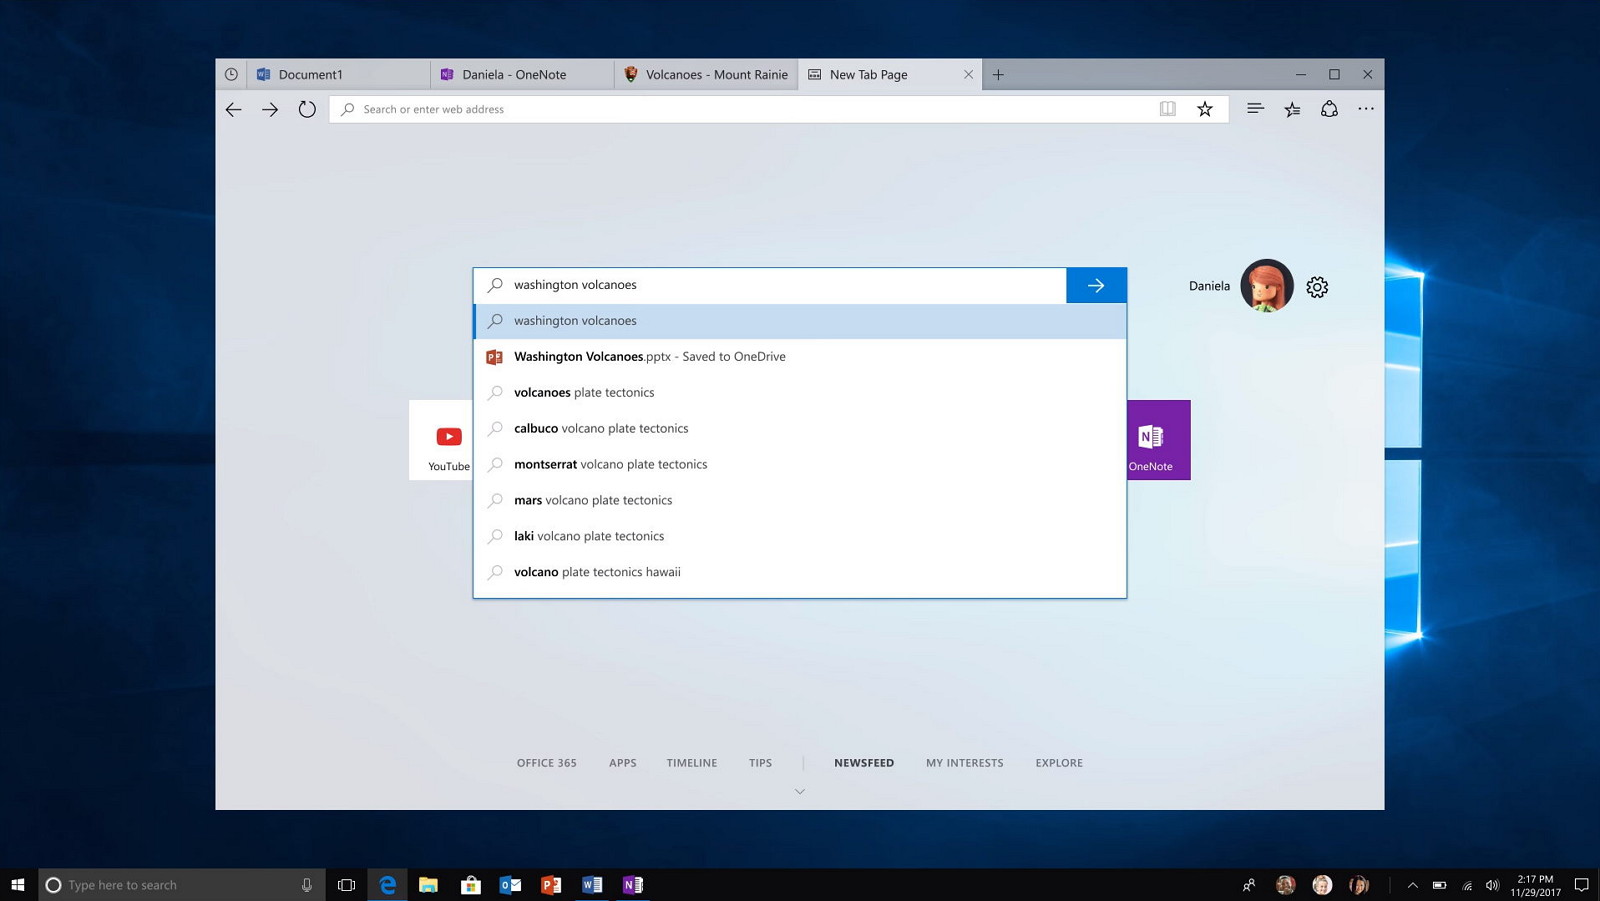The image size is (1600, 901).
Task: Open settings gear next to Daniela
Action: click(x=1317, y=287)
